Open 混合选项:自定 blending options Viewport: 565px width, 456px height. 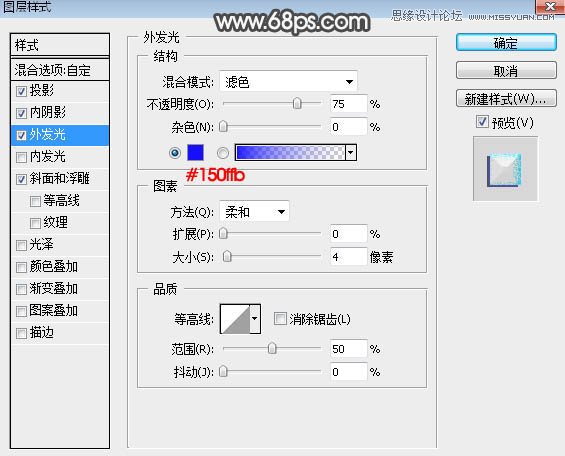point(60,70)
